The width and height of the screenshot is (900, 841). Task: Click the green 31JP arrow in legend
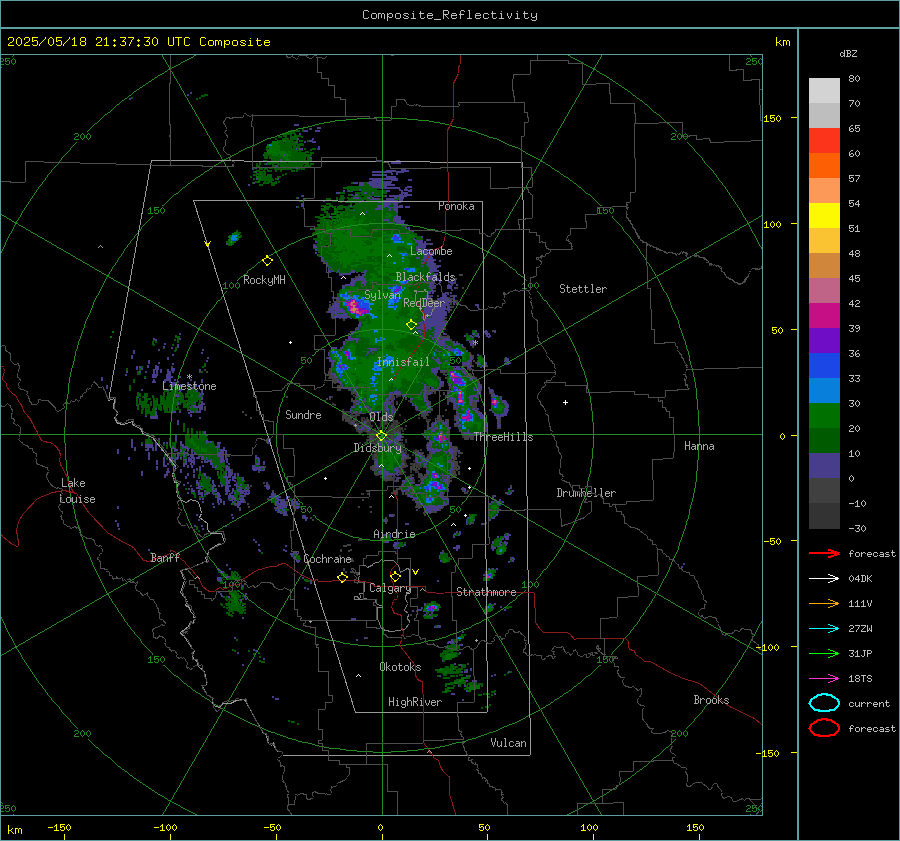coord(824,653)
